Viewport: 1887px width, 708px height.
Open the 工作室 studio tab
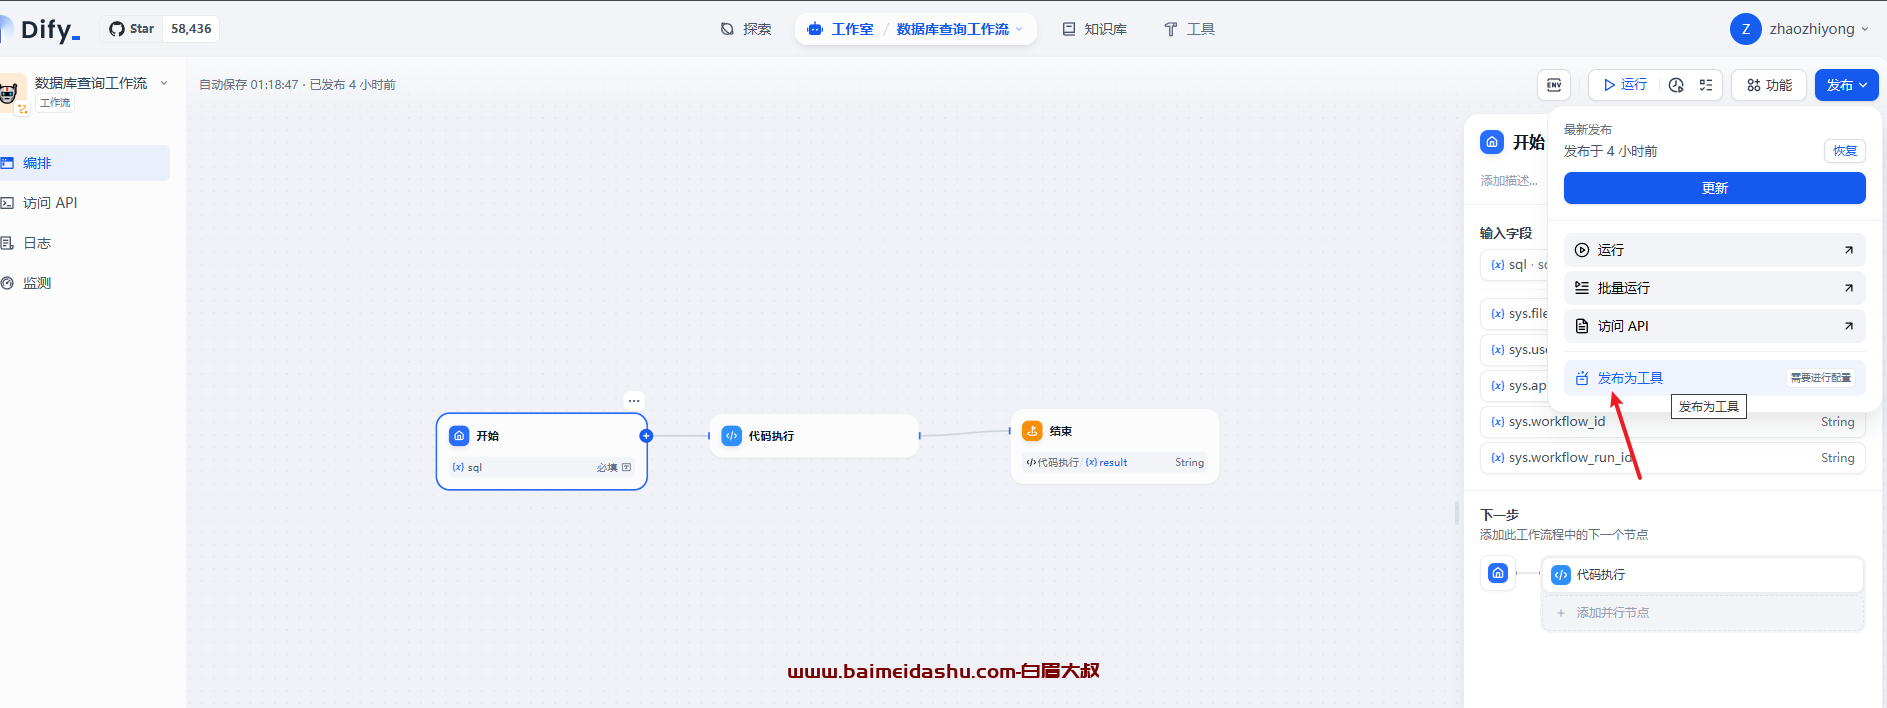pyautogui.click(x=841, y=29)
